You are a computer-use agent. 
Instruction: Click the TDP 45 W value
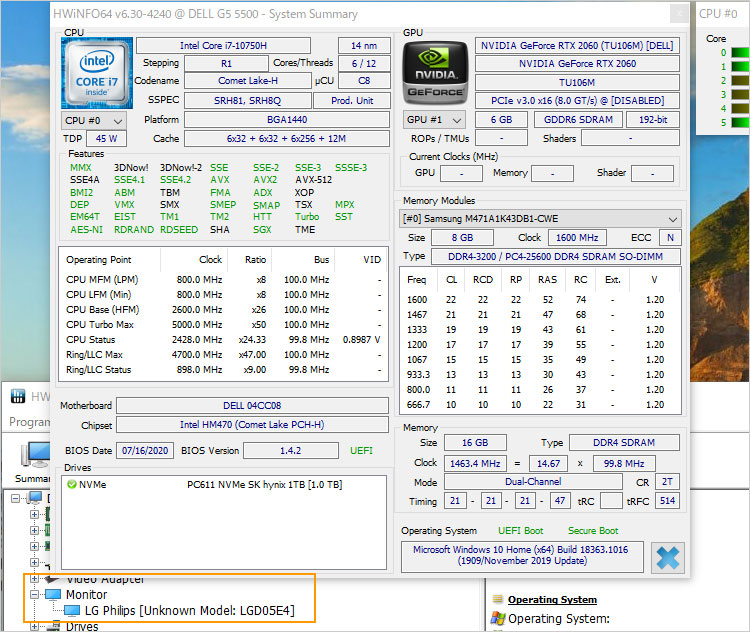coord(106,139)
